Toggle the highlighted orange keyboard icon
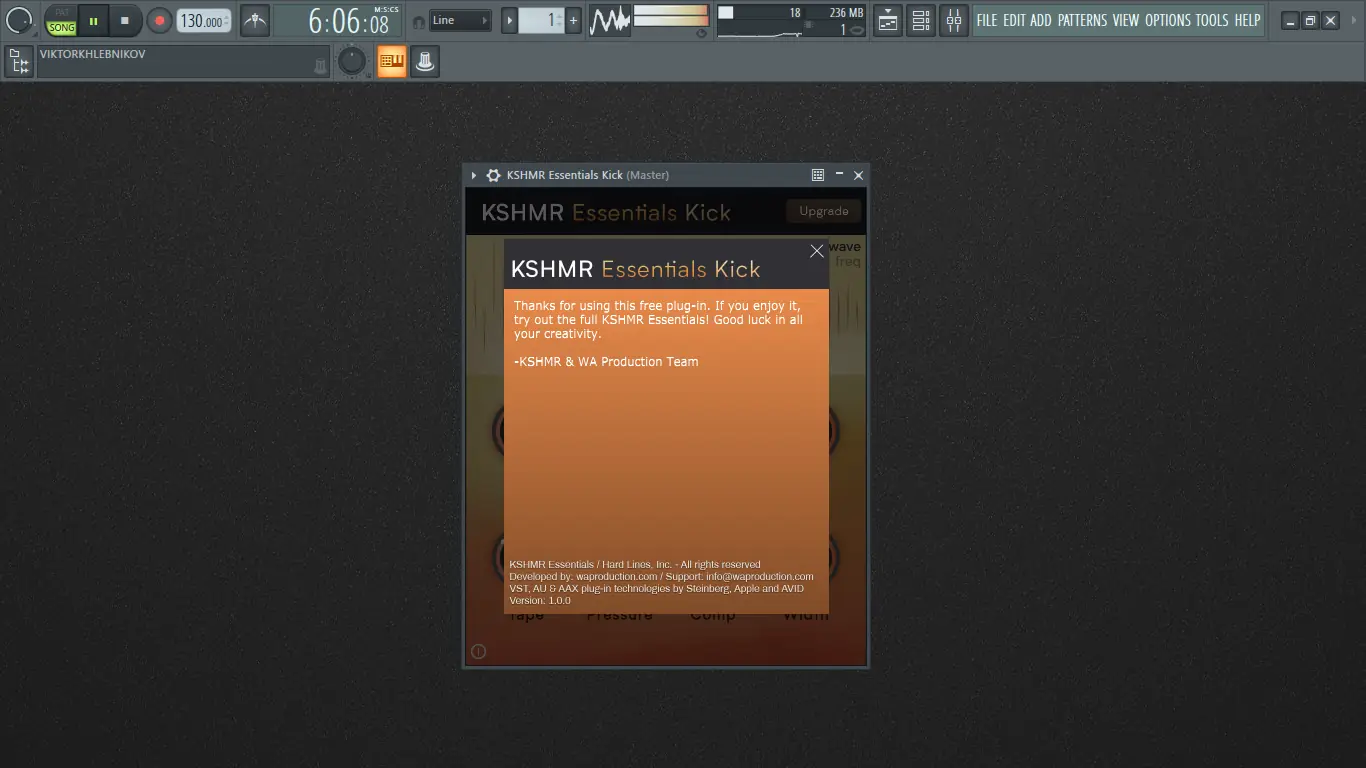The image size is (1366, 768). coord(391,61)
